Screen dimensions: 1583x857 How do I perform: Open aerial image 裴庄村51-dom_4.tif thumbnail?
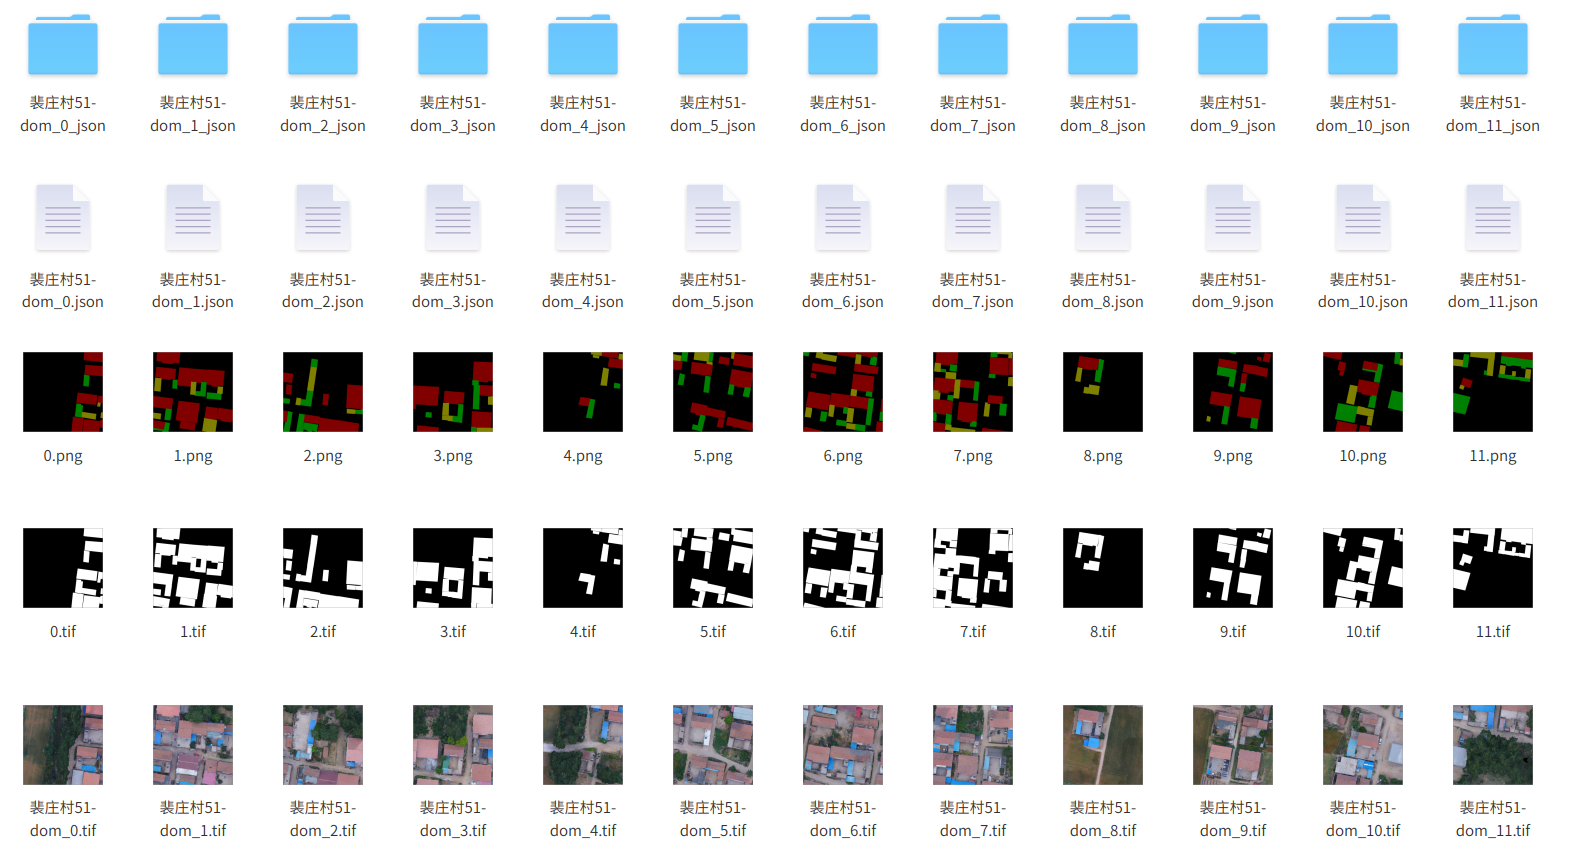click(583, 745)
